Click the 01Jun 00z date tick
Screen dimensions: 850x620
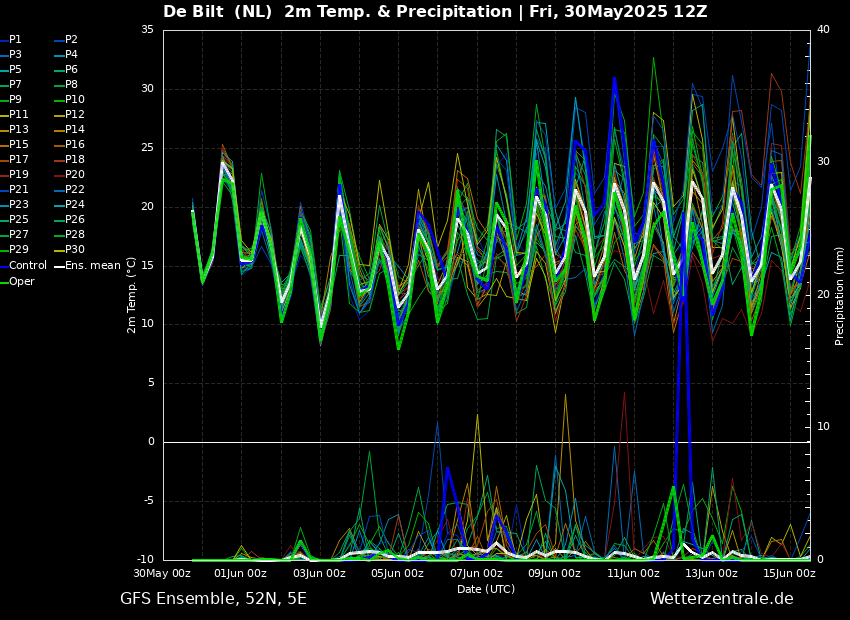[x=241, y=574]
